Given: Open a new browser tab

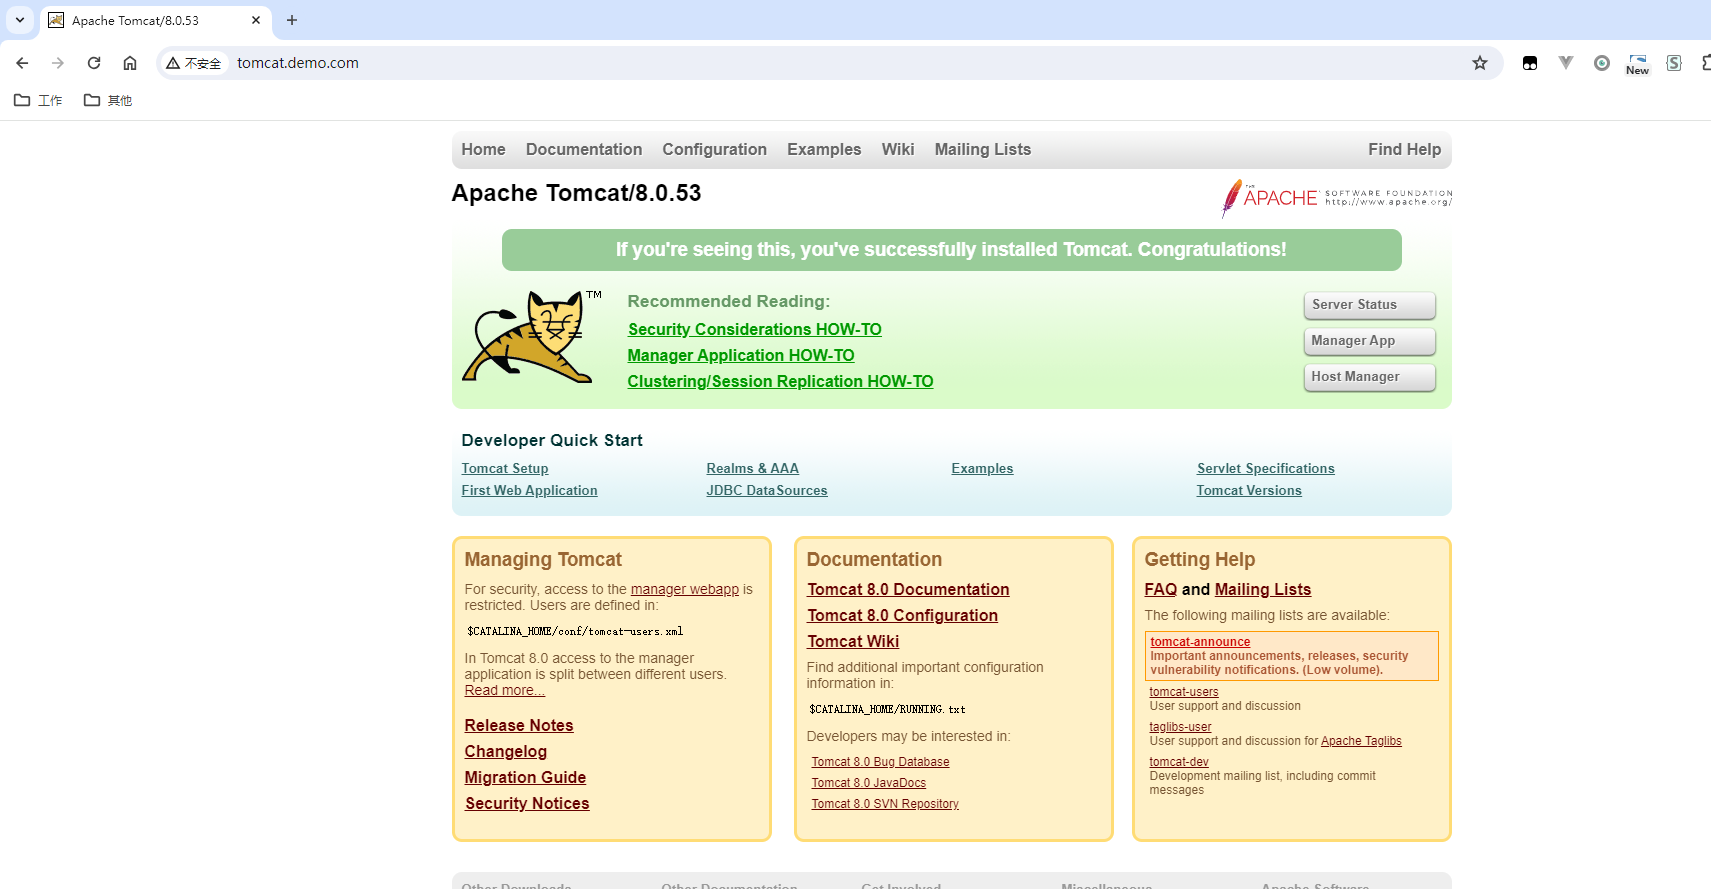Looking at the screenshot, I should (292, 20).
